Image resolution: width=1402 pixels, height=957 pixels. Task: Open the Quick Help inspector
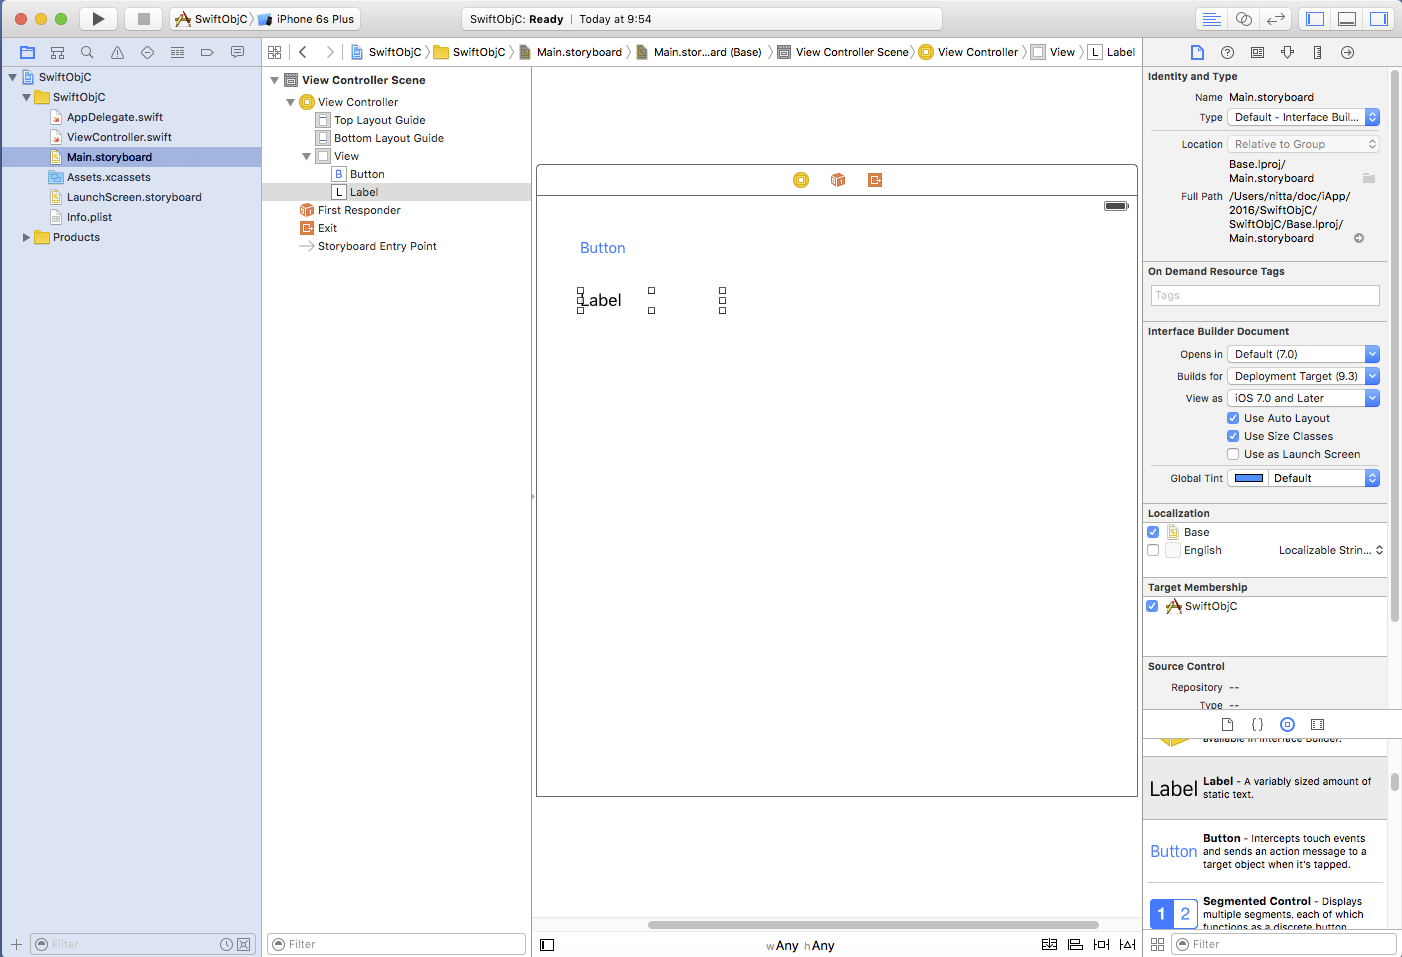pos(1227,52)
